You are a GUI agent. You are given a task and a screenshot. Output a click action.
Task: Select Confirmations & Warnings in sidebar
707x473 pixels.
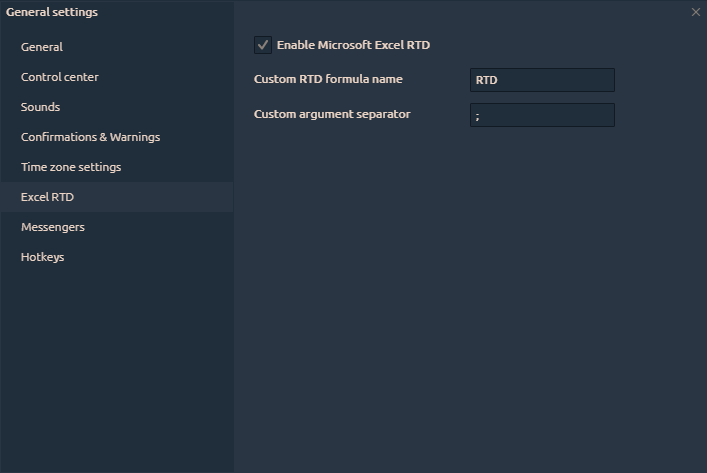(90, 137)
